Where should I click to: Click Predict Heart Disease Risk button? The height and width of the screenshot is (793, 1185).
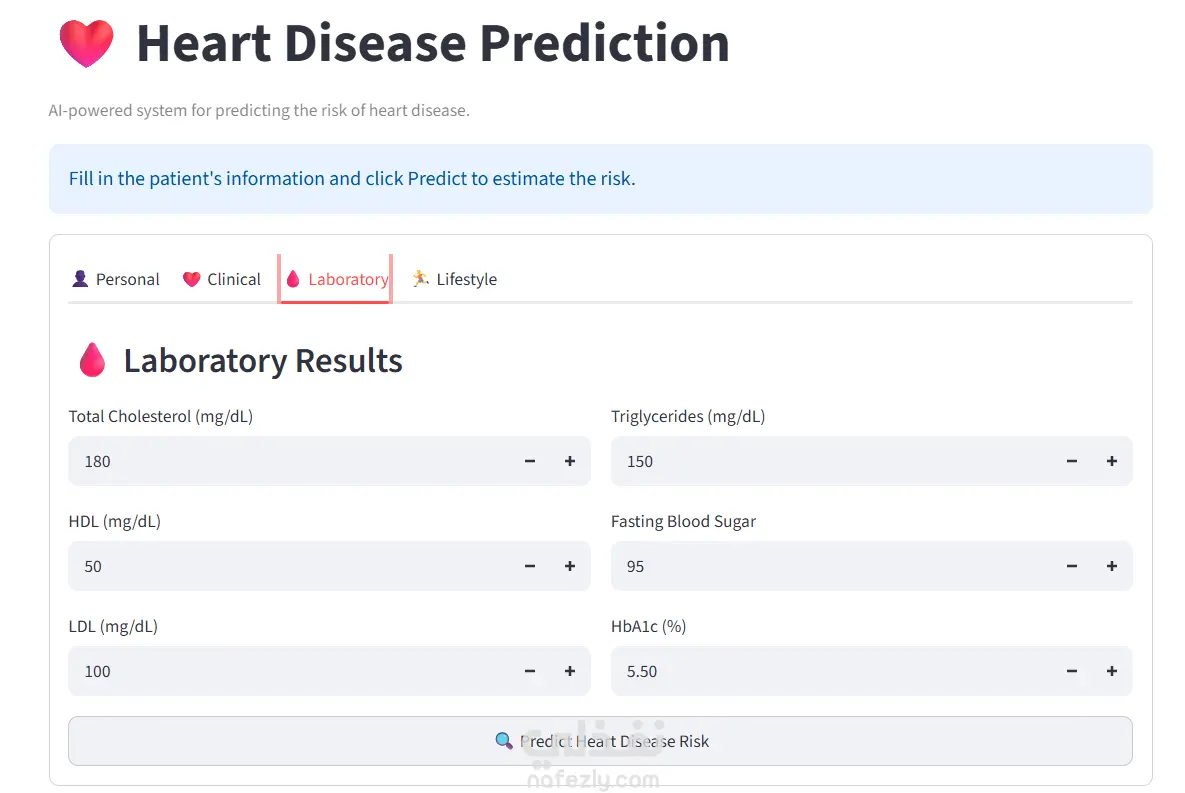tap(600, 741)
